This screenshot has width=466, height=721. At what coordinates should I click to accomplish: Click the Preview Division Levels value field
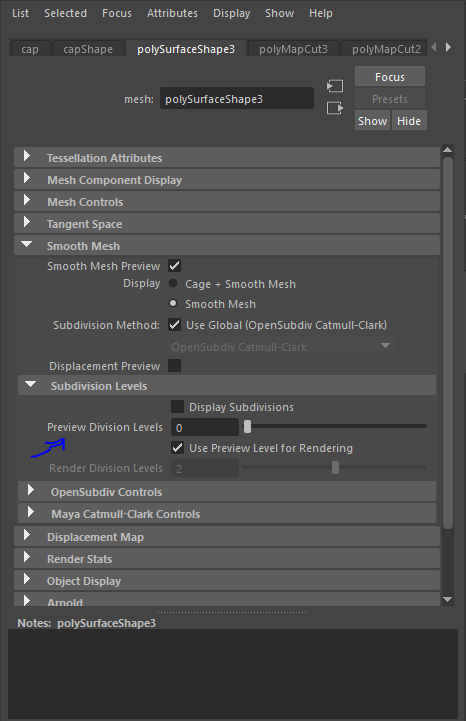point(205,427)
